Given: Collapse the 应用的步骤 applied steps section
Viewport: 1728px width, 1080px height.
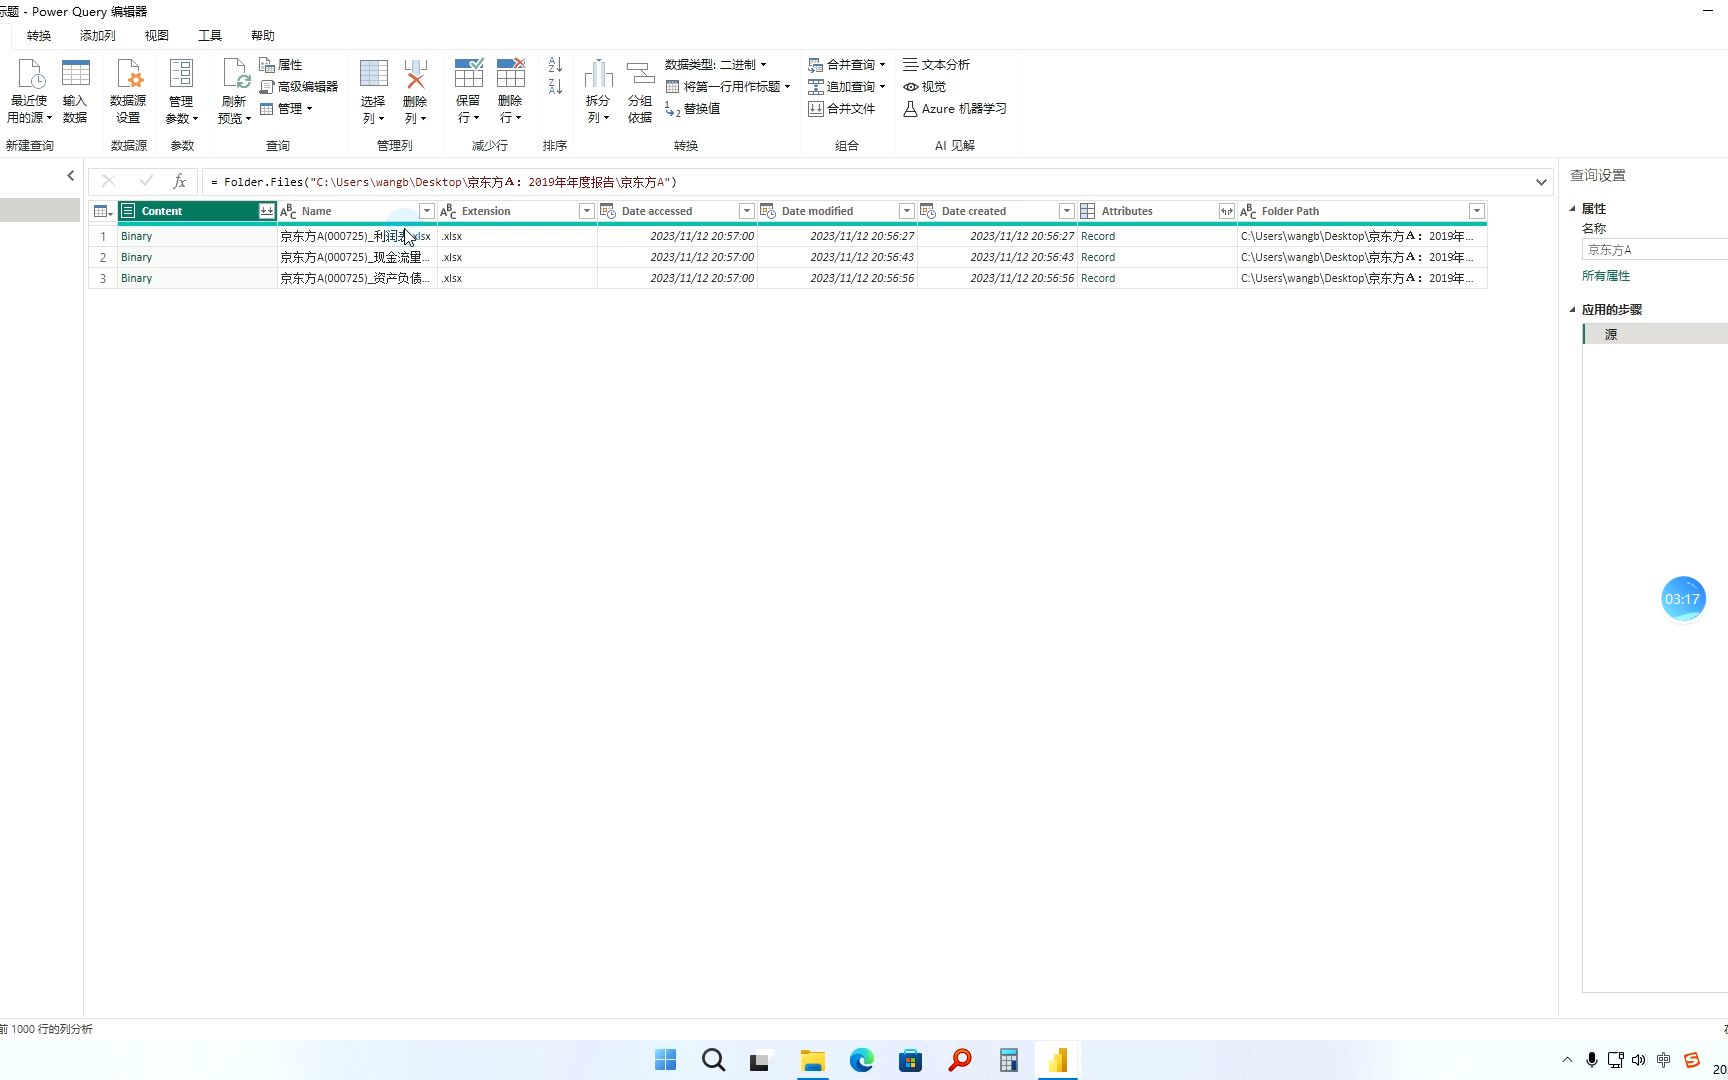Looking at the screenshot, I should pyautogui.click(x=1573, y=310).
